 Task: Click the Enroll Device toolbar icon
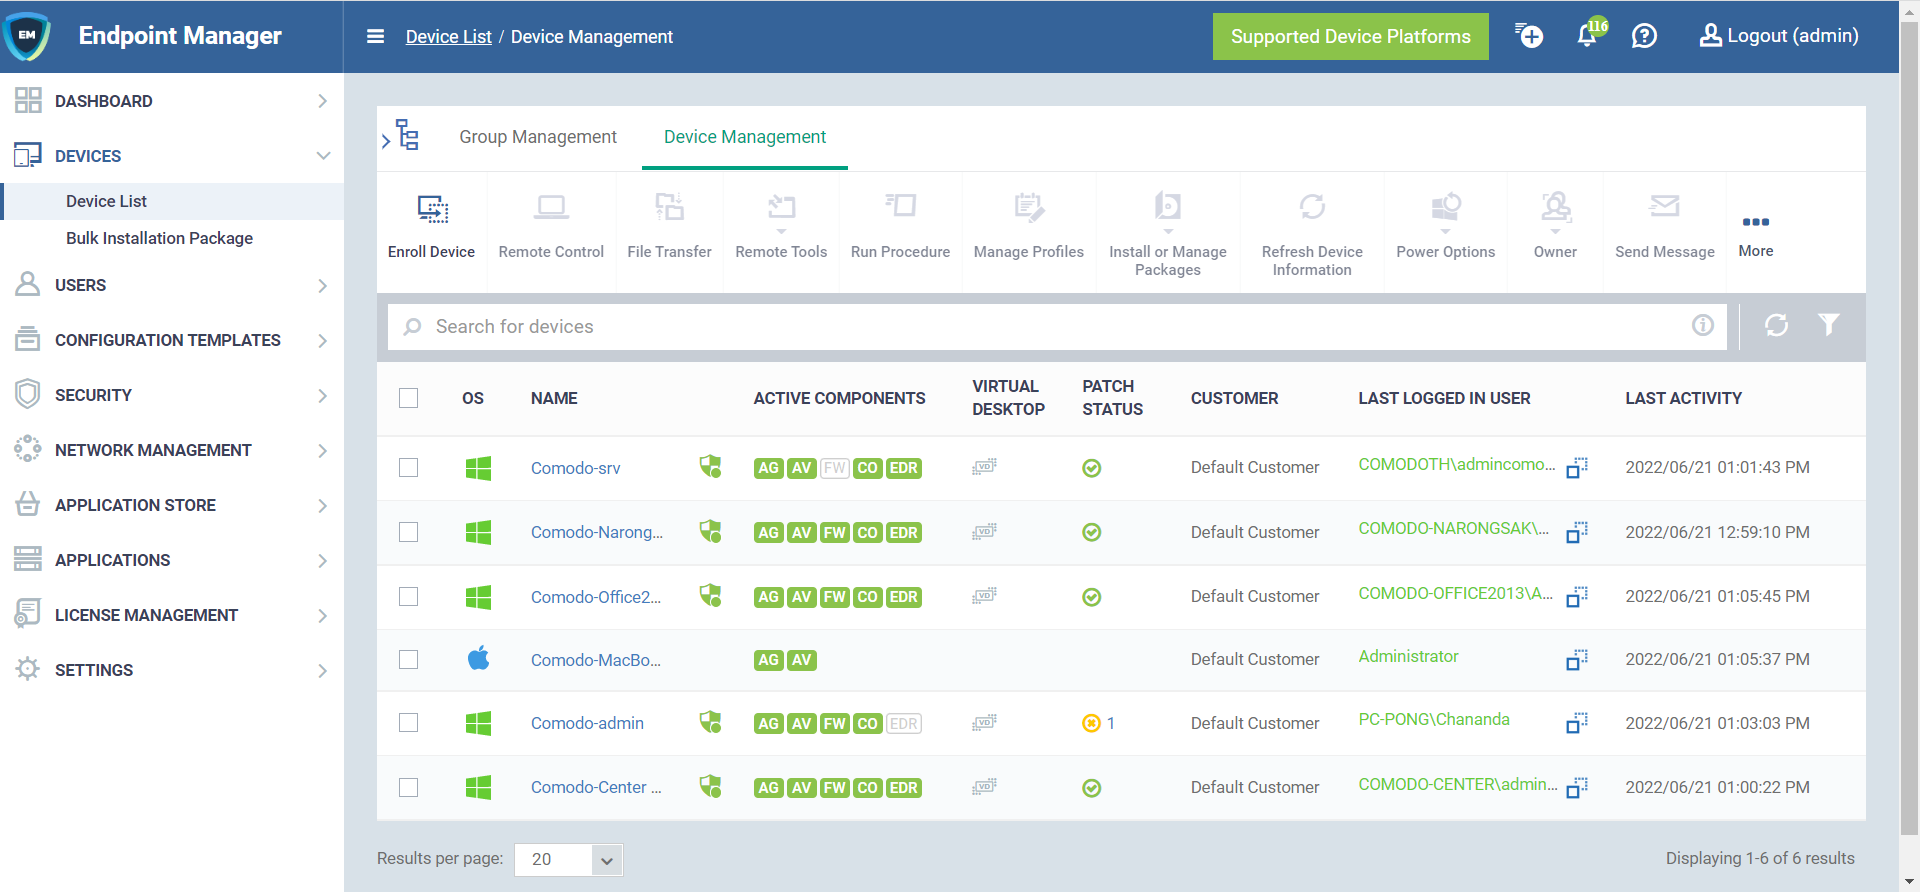click(x=432, y=209)
